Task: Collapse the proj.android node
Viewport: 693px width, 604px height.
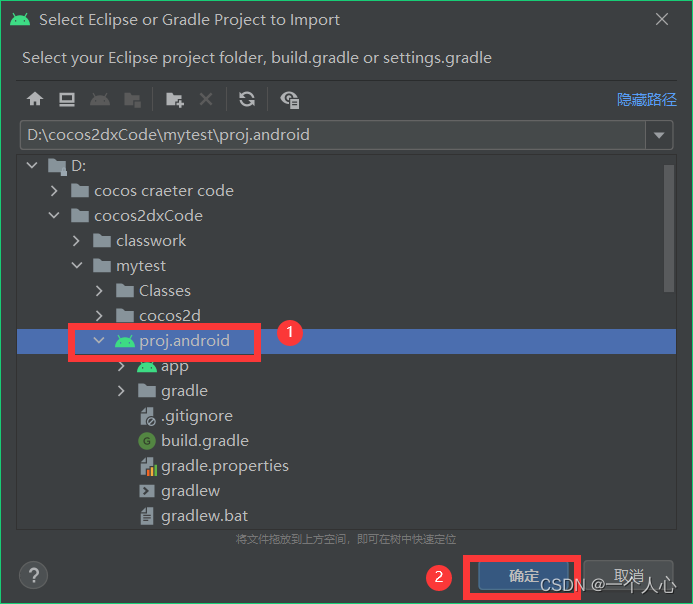Action: click(x=99, y=341)
